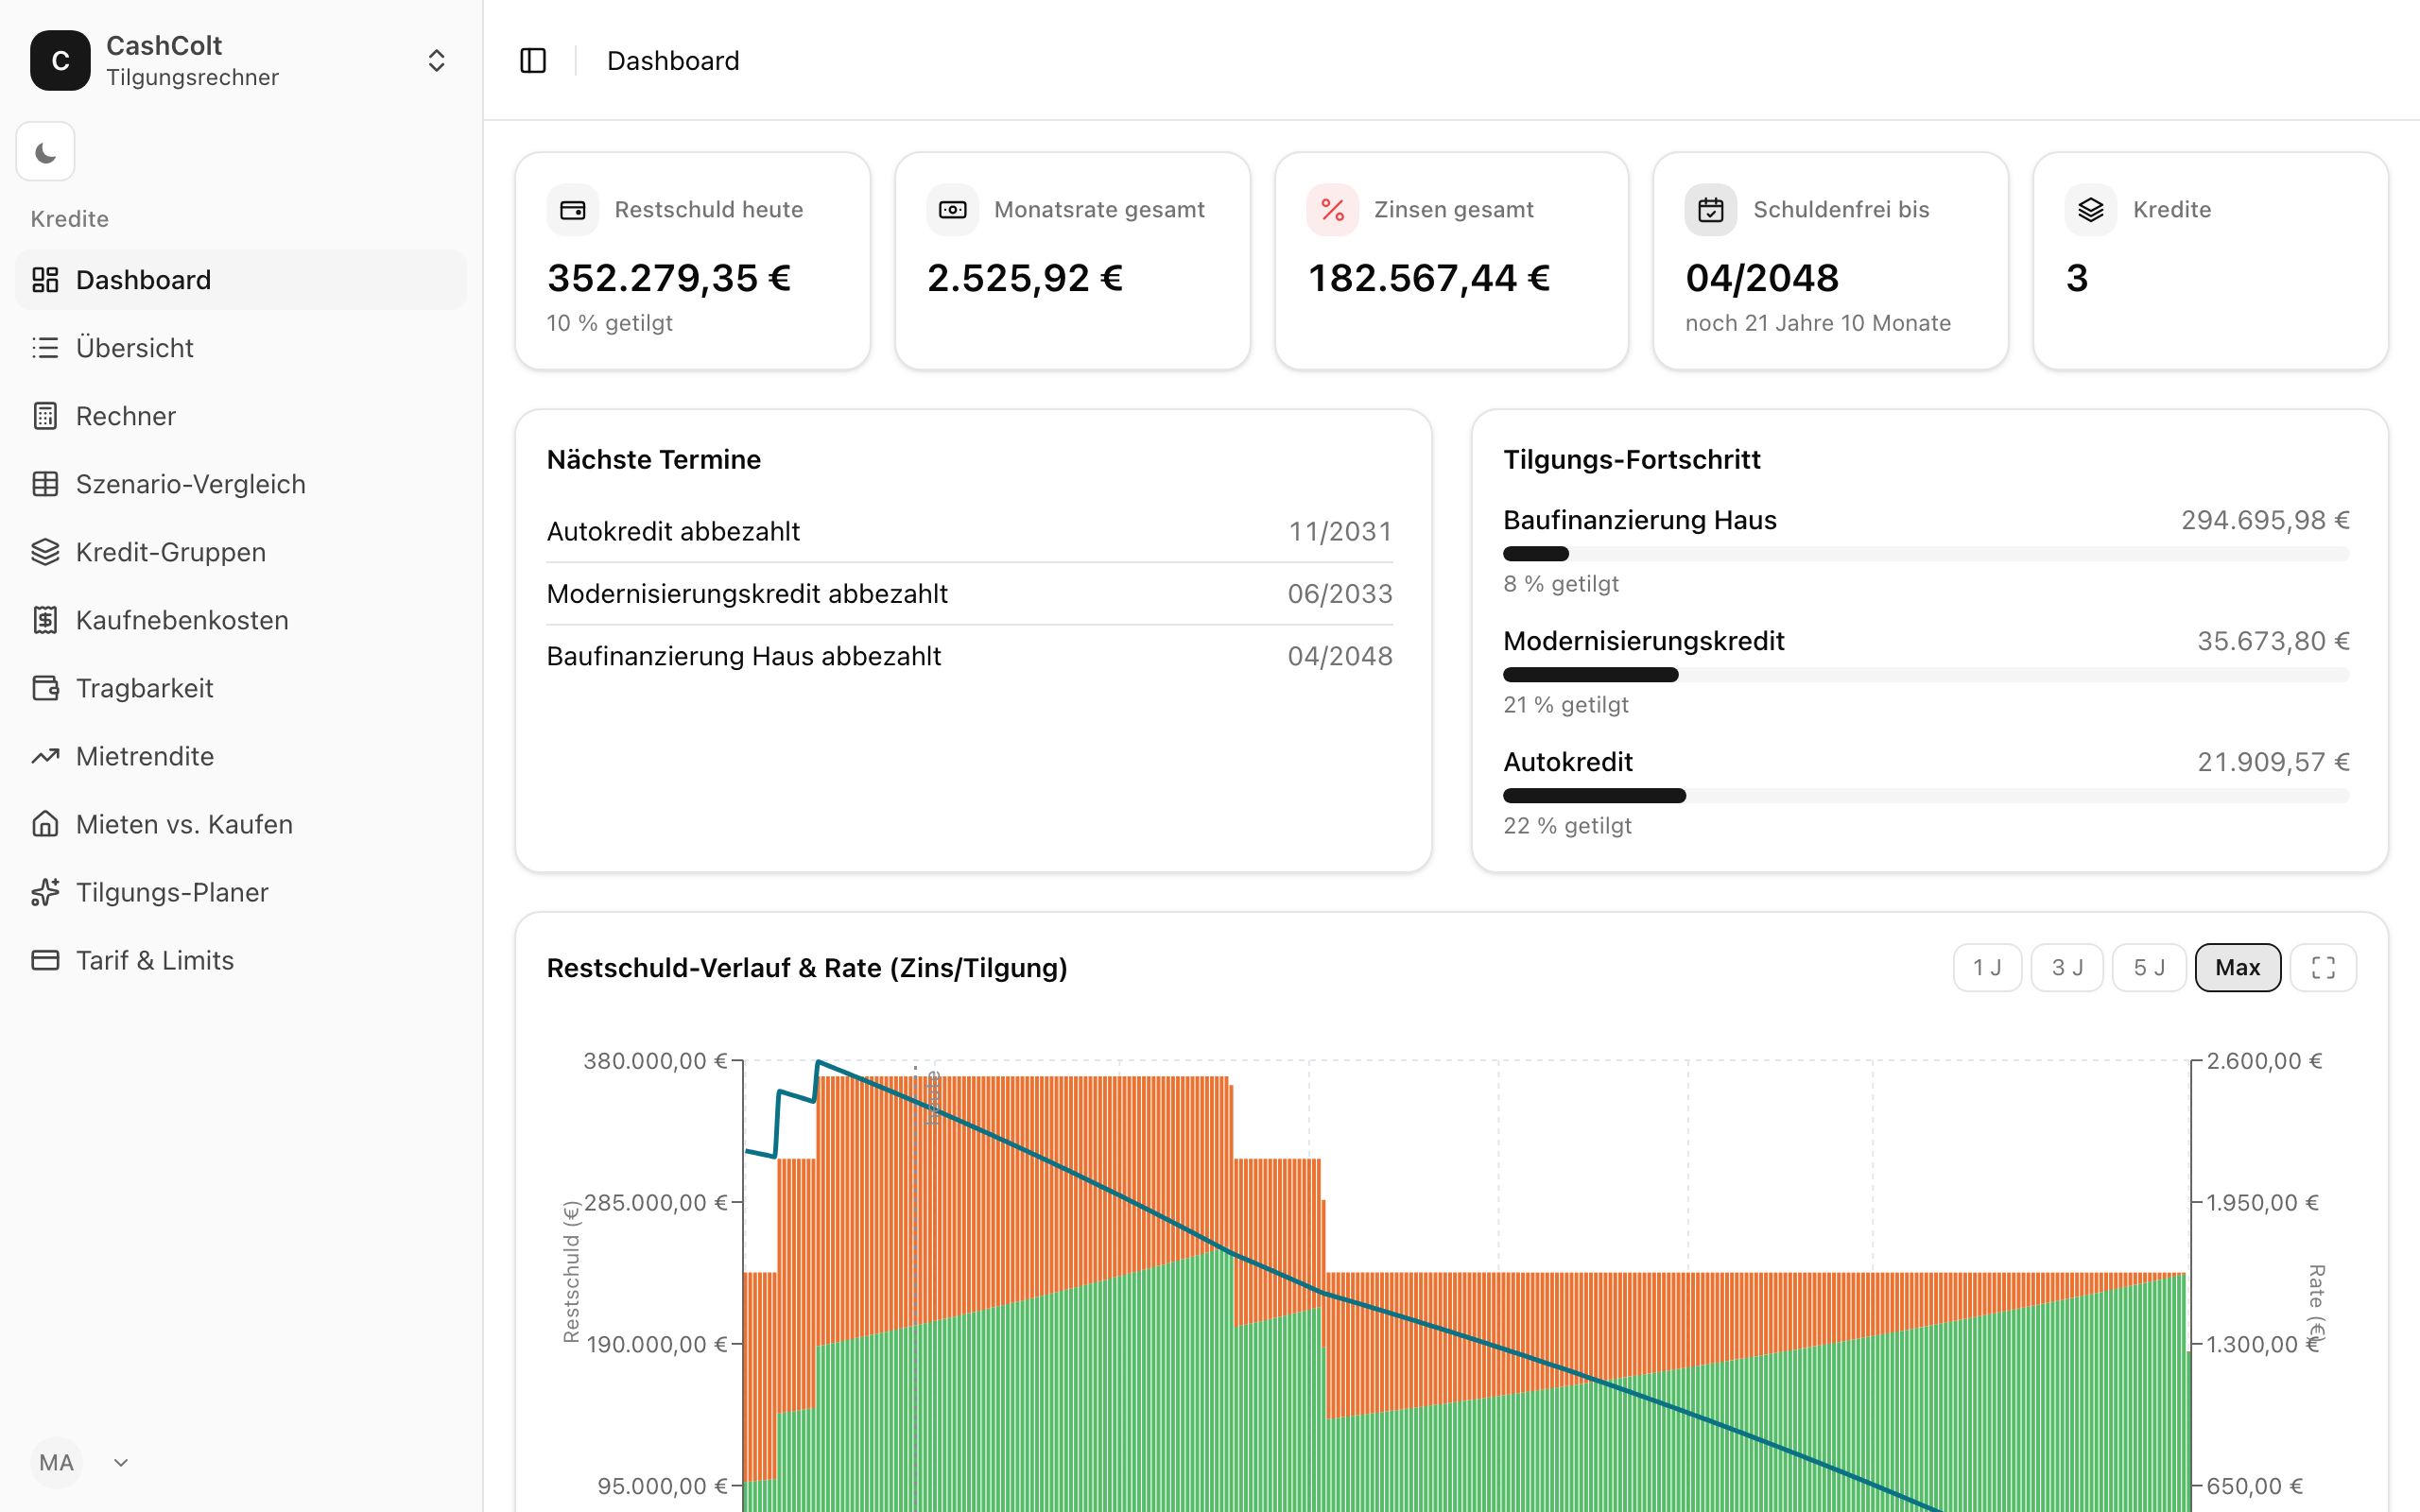Viewport: 2420px width, 1512px height.
Task: Click the Kredit-Gruppen layers icon in sidebar
Action: (45, 552)
